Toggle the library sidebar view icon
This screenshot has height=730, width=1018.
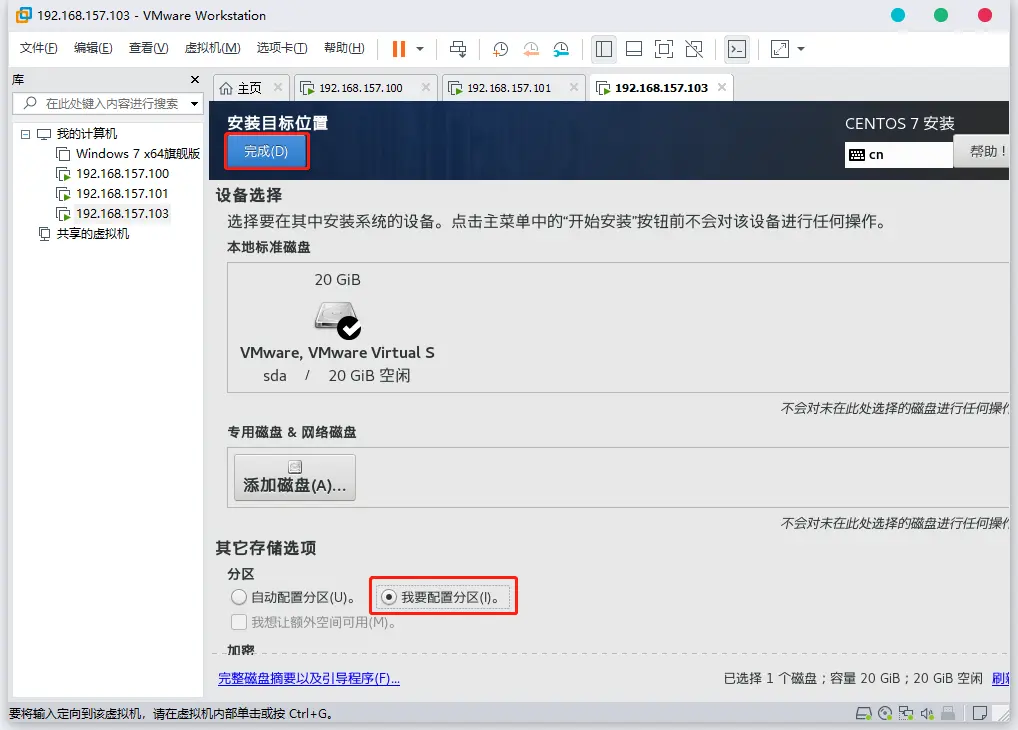[x=604, y=49]
